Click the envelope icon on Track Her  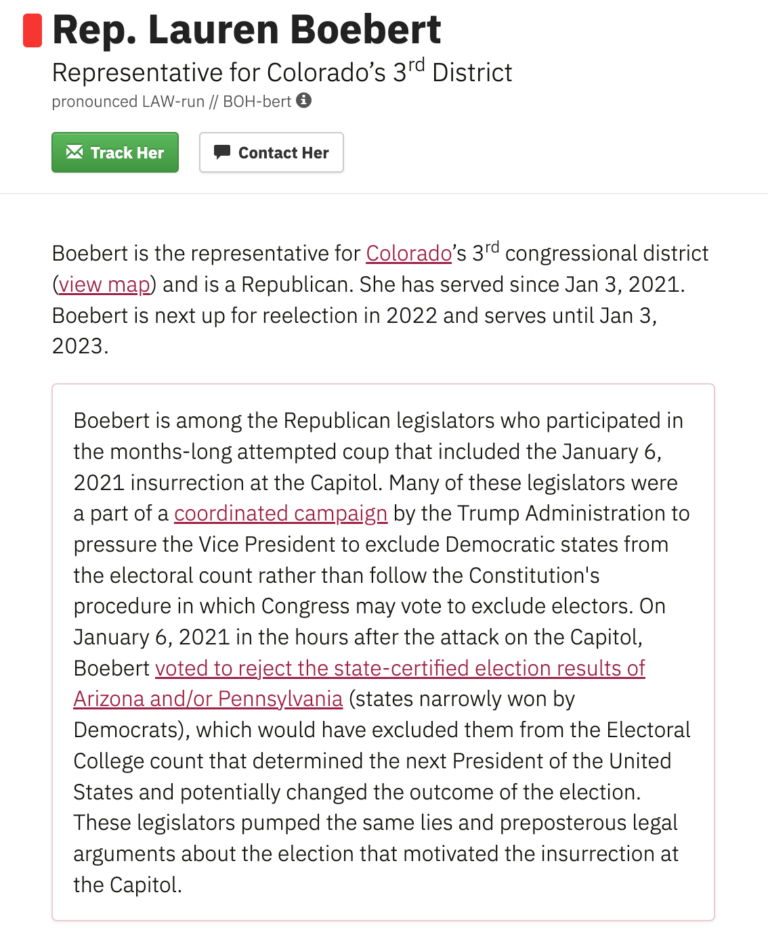pyautogui.click(x=74, y=152)
